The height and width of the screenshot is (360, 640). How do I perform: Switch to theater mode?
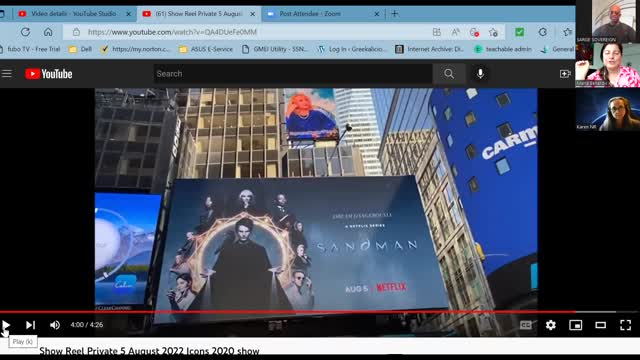coord(600,325)
